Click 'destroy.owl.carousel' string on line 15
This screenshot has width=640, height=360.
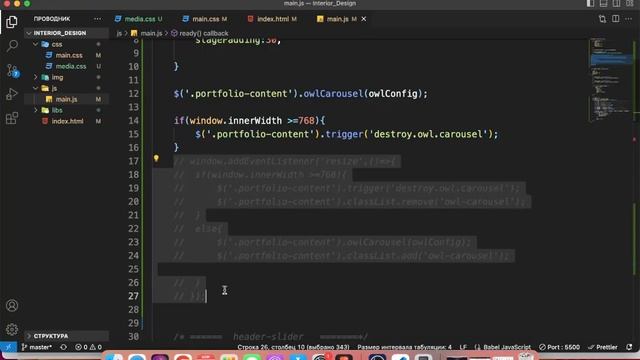click(x=428, y=134)
